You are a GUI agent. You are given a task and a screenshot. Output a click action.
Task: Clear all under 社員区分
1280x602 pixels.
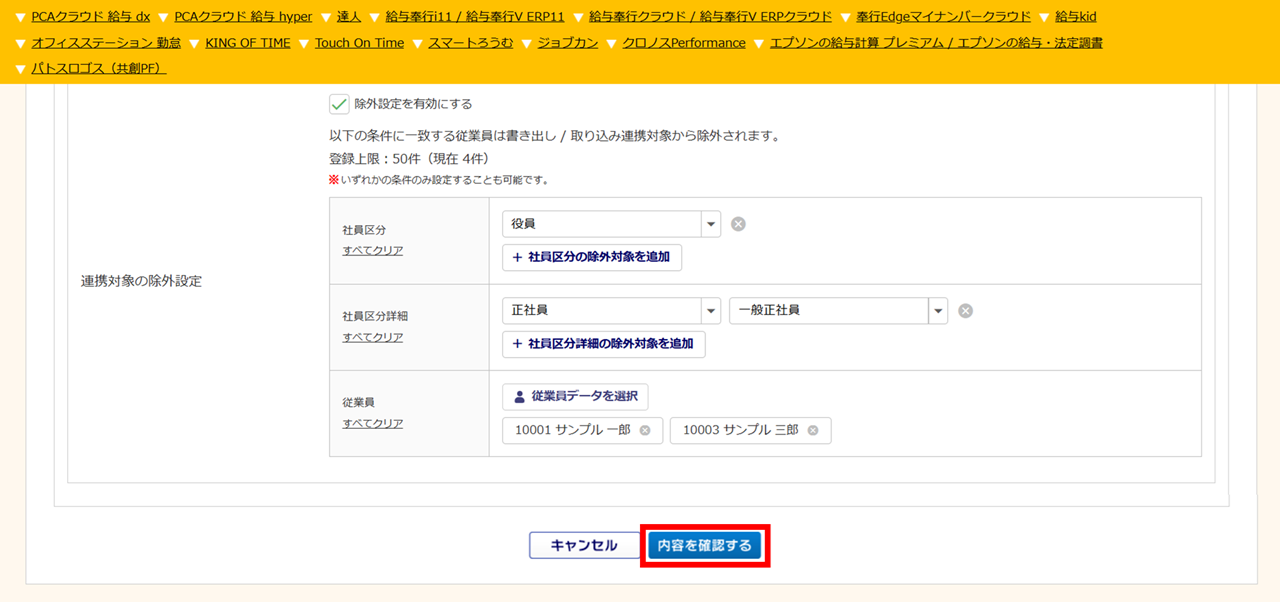pos(373,251)
